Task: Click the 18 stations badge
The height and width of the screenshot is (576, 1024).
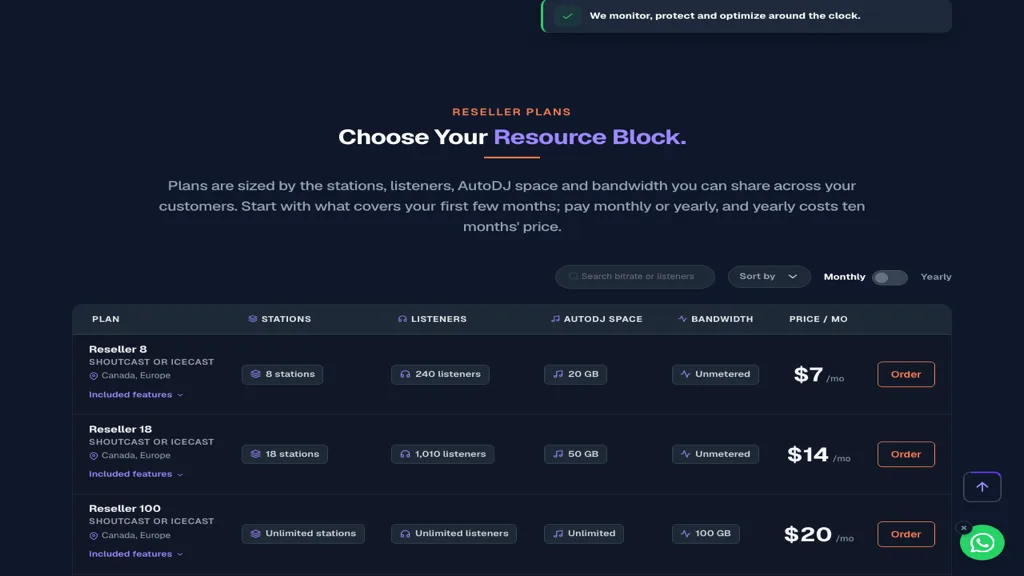Action: (x=285, y=454)
